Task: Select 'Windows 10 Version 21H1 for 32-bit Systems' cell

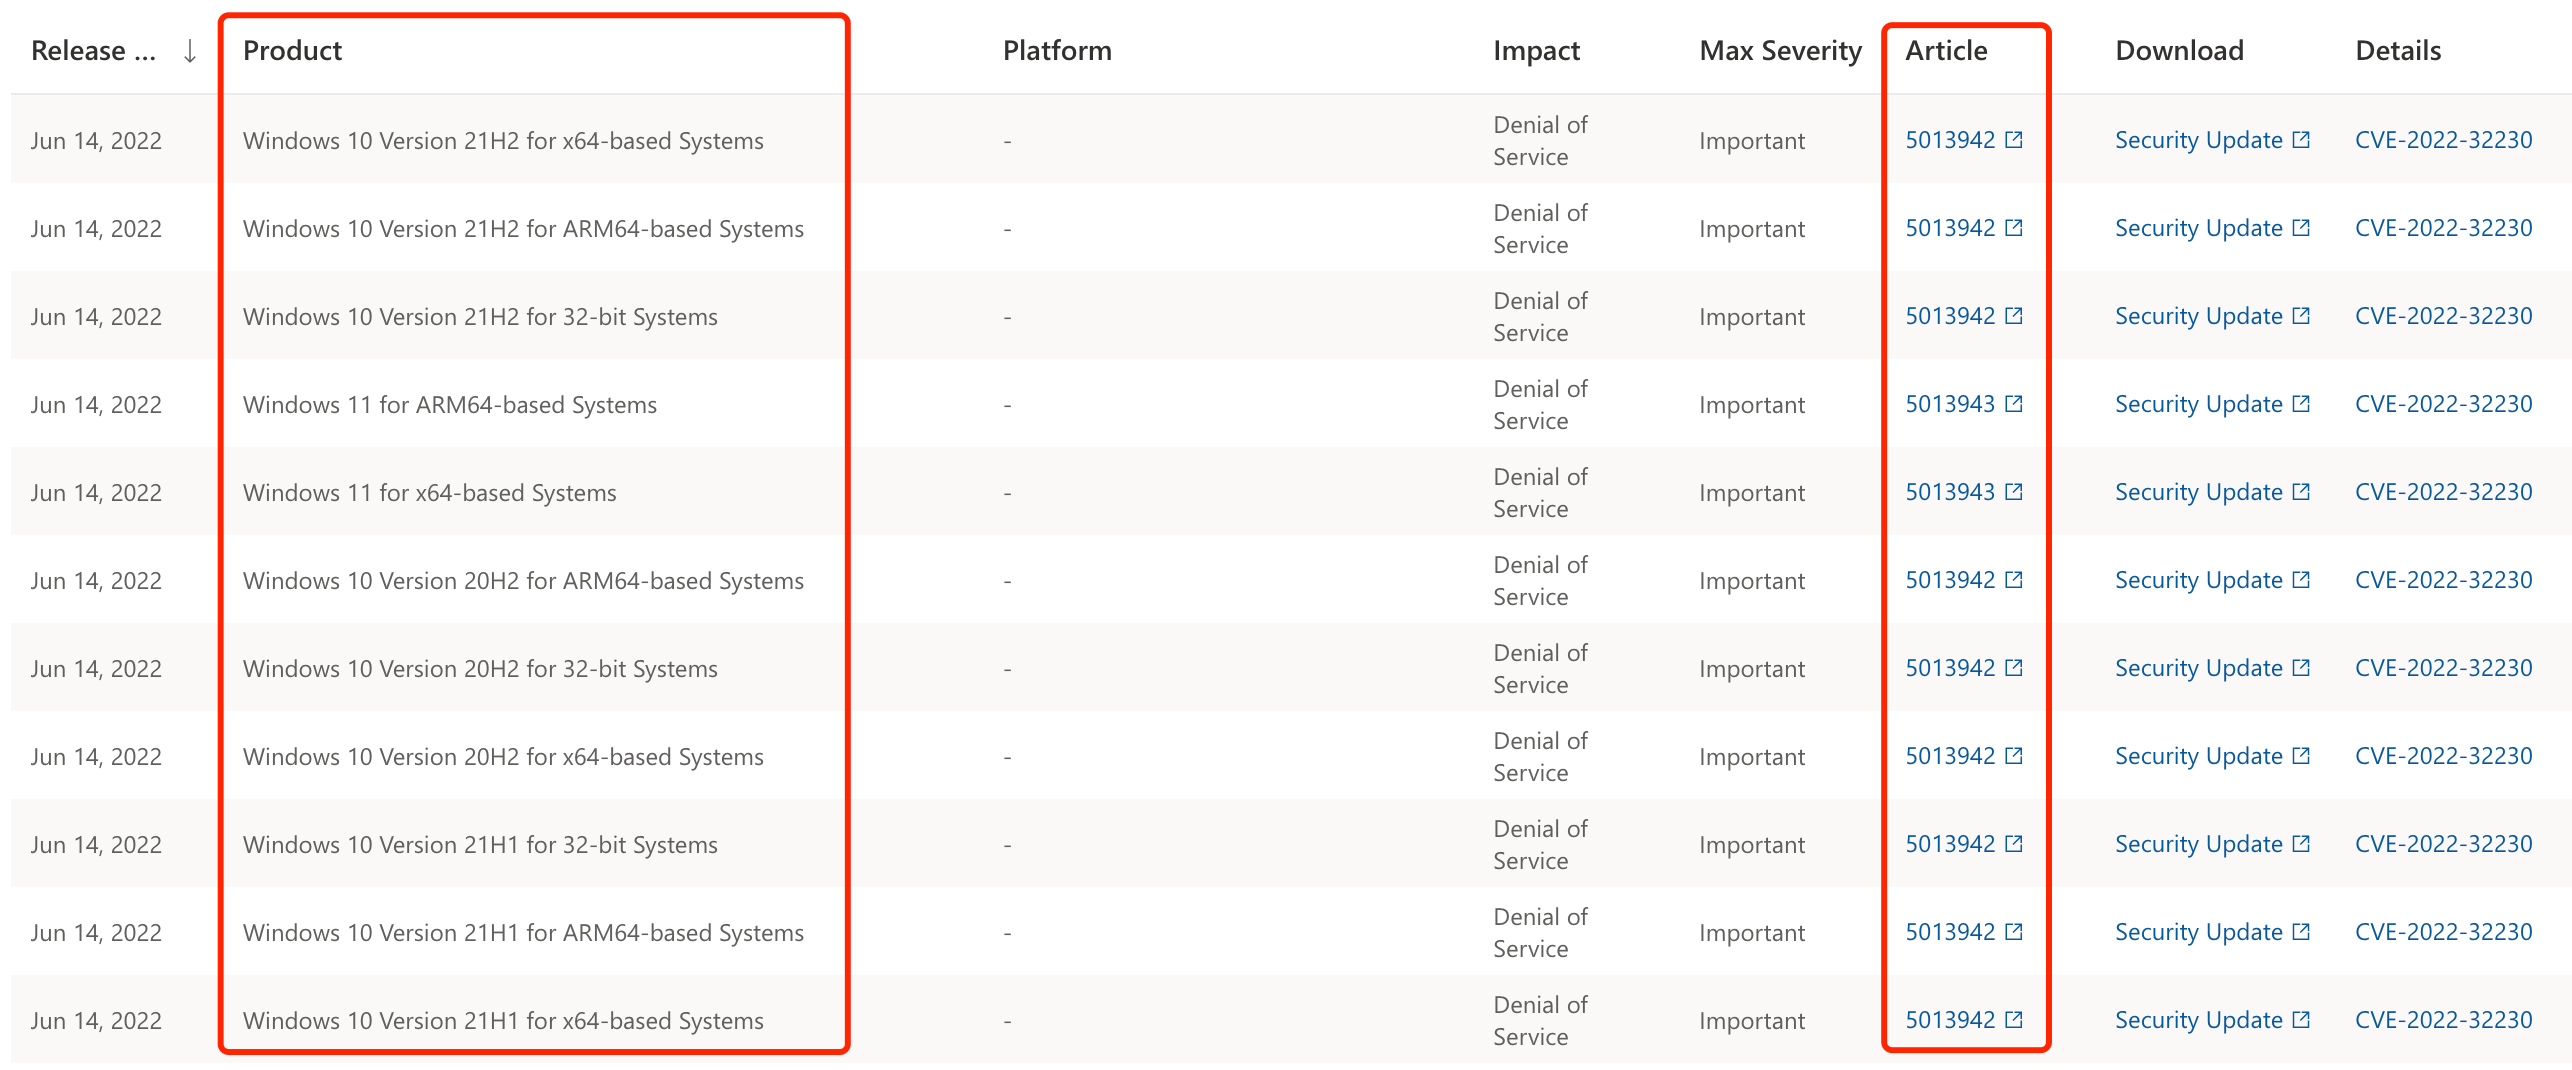Action: tap(480, 845)
